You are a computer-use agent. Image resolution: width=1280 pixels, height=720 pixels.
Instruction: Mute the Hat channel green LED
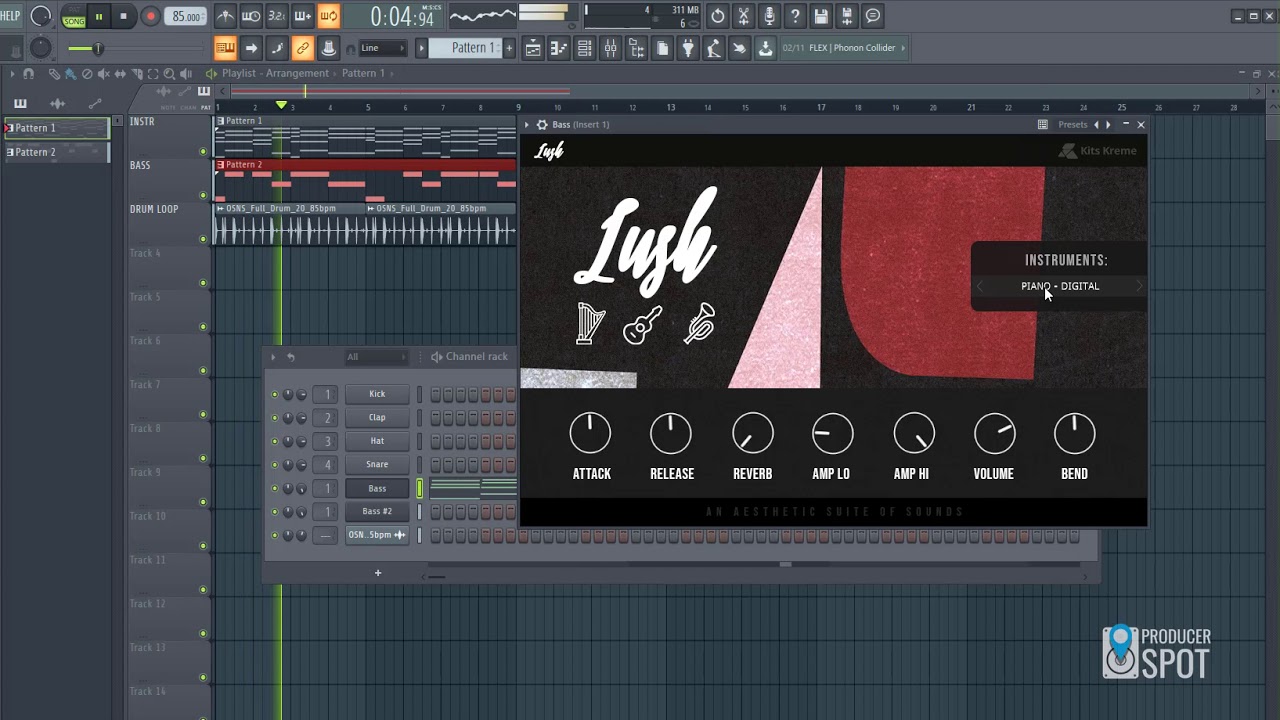(275, 441)
